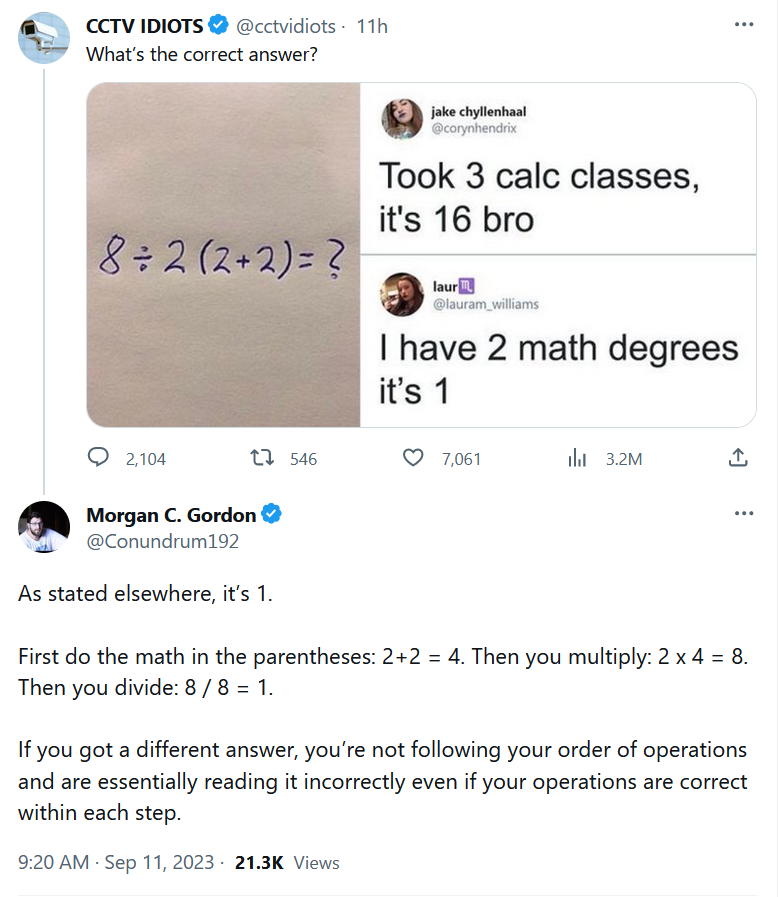The height and width of the screenshot is (897, 780).
Task: Open the embedded image of quoted math tweets
Action: (x=558, y=255)
